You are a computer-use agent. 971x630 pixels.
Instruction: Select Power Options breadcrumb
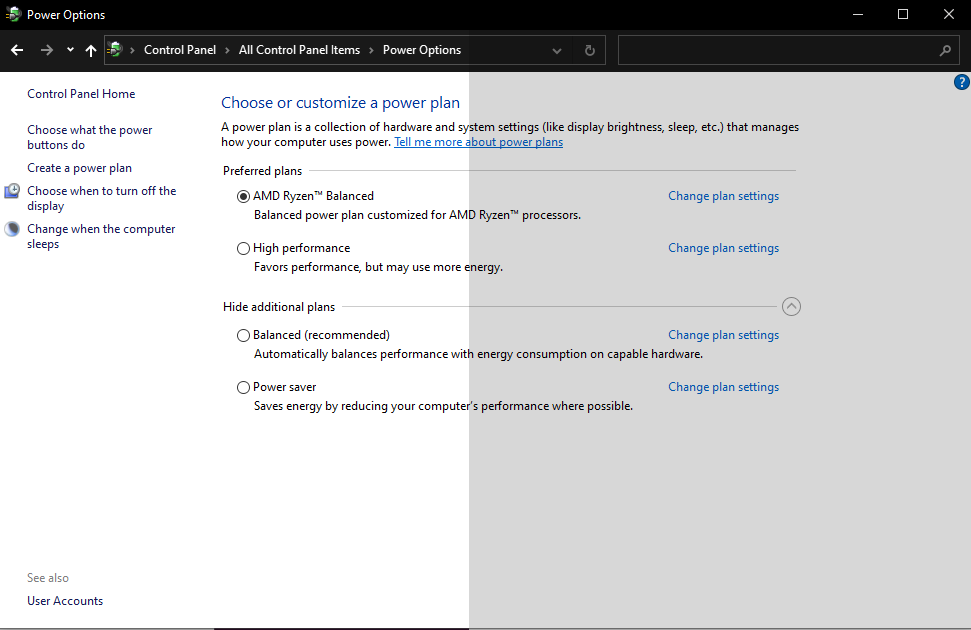coord(422,50)
